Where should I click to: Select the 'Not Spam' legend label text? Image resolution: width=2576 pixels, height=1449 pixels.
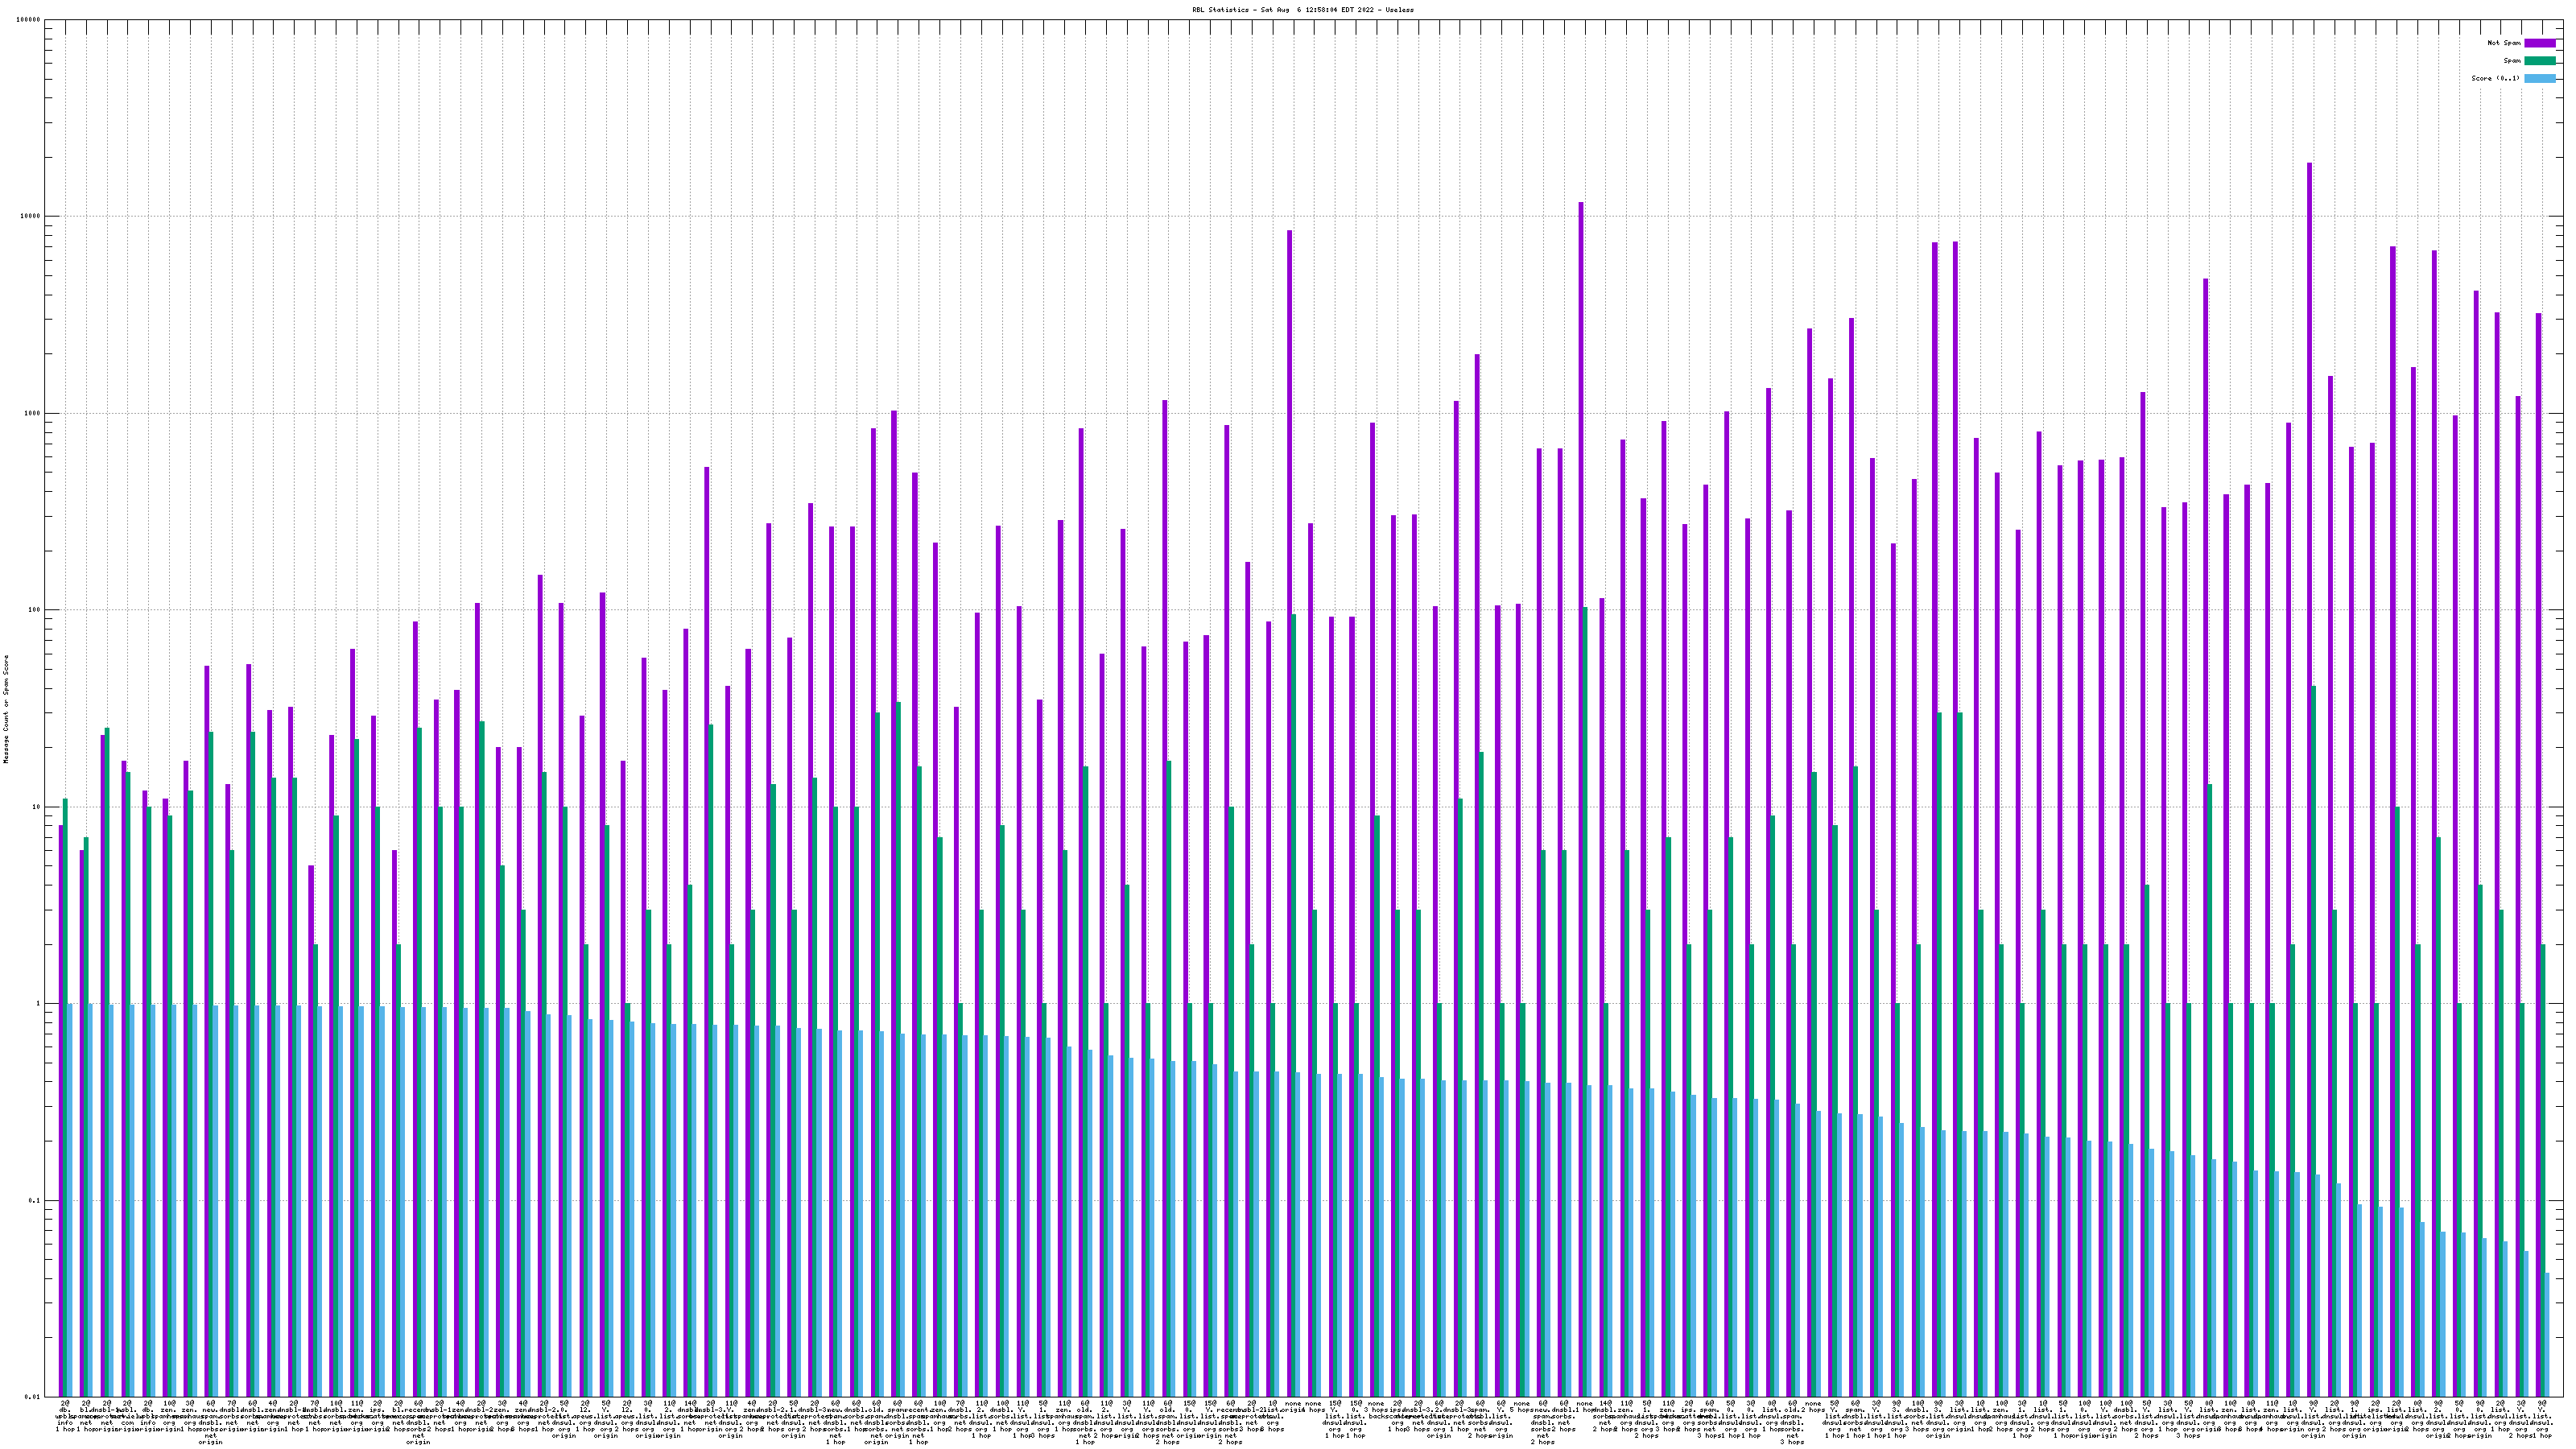pyautogui.click(x=2504, y=43)
